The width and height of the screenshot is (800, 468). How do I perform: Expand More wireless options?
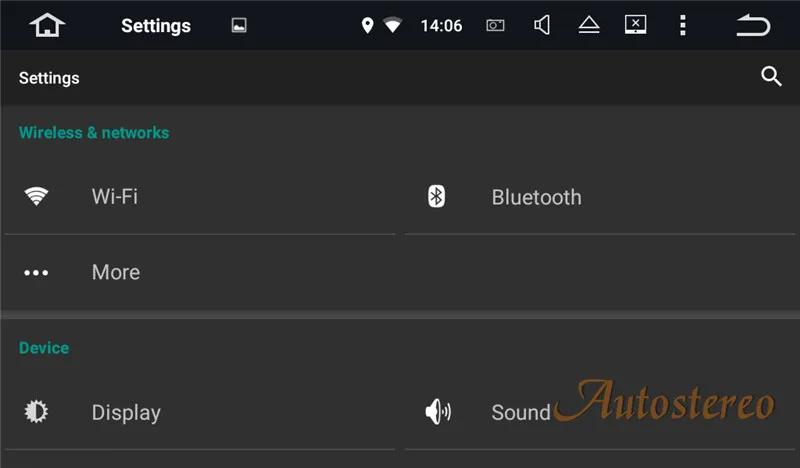pyautogui.click(x=200, y=272)
